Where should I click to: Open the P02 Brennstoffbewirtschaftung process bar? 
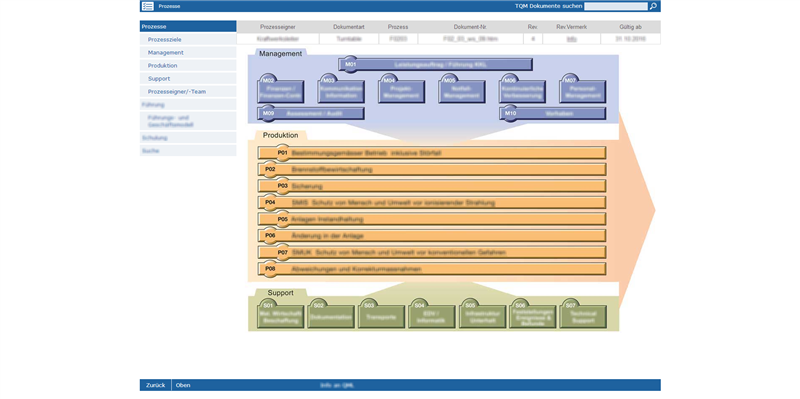[x=432, y=169]
